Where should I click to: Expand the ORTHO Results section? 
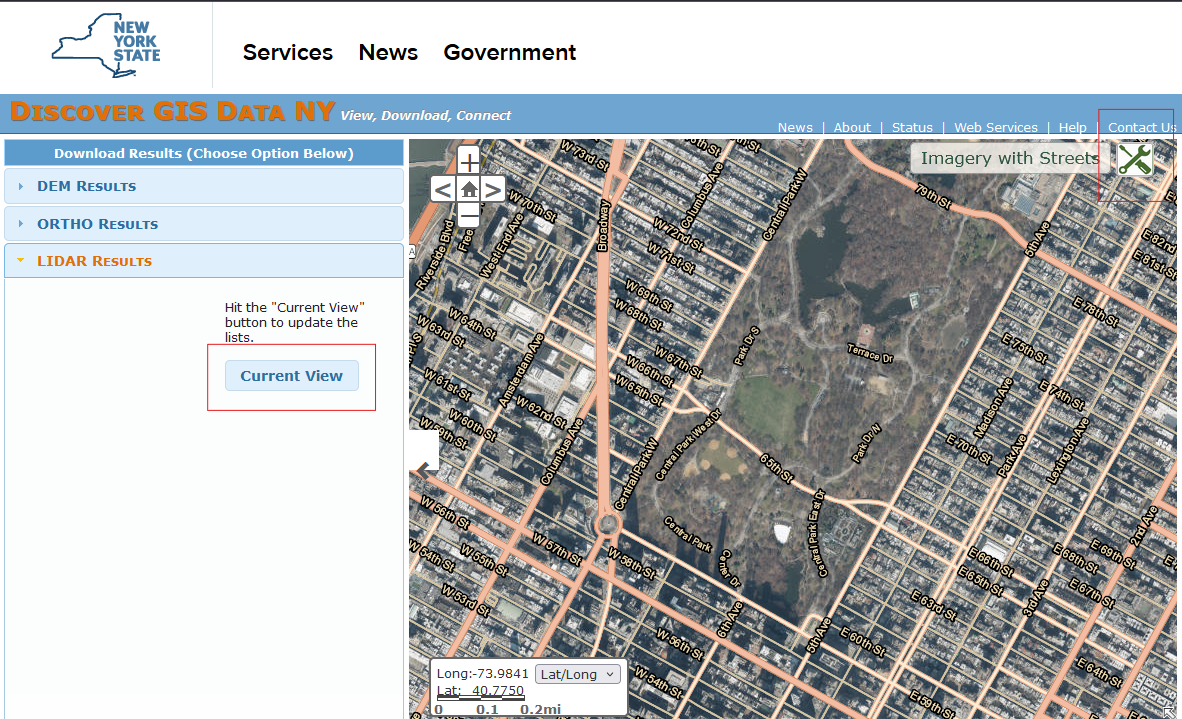pyautogui.click(x=97, y=224)
